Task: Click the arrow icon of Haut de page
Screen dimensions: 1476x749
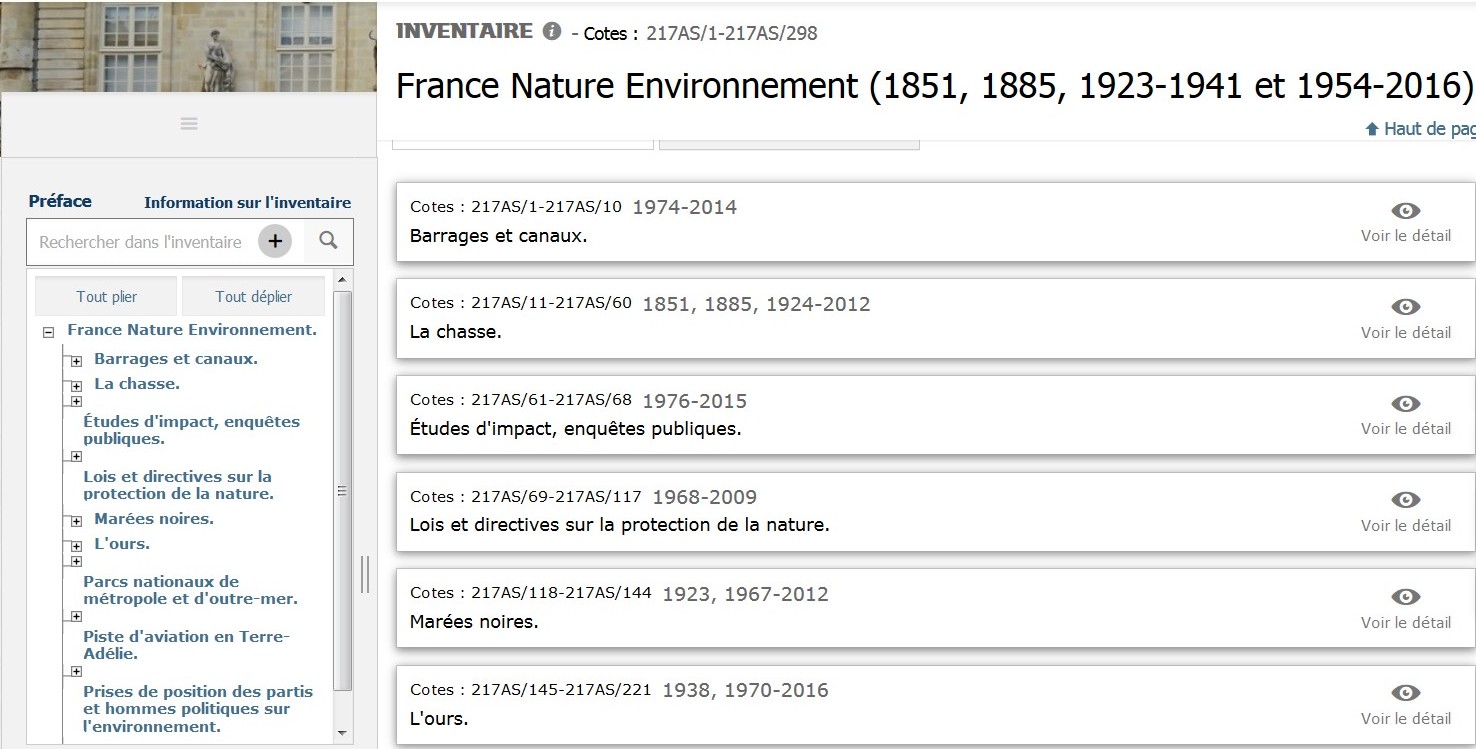Action: point(1372,129)
